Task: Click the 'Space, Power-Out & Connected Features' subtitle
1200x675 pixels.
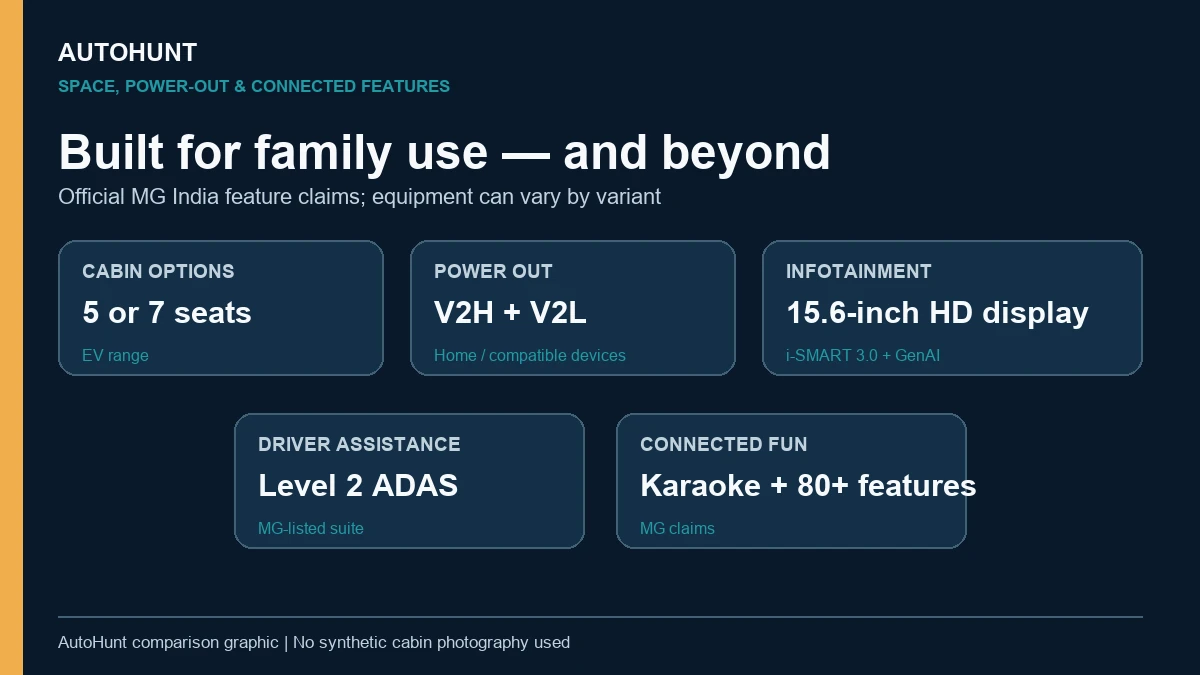Action: (254, 87)
